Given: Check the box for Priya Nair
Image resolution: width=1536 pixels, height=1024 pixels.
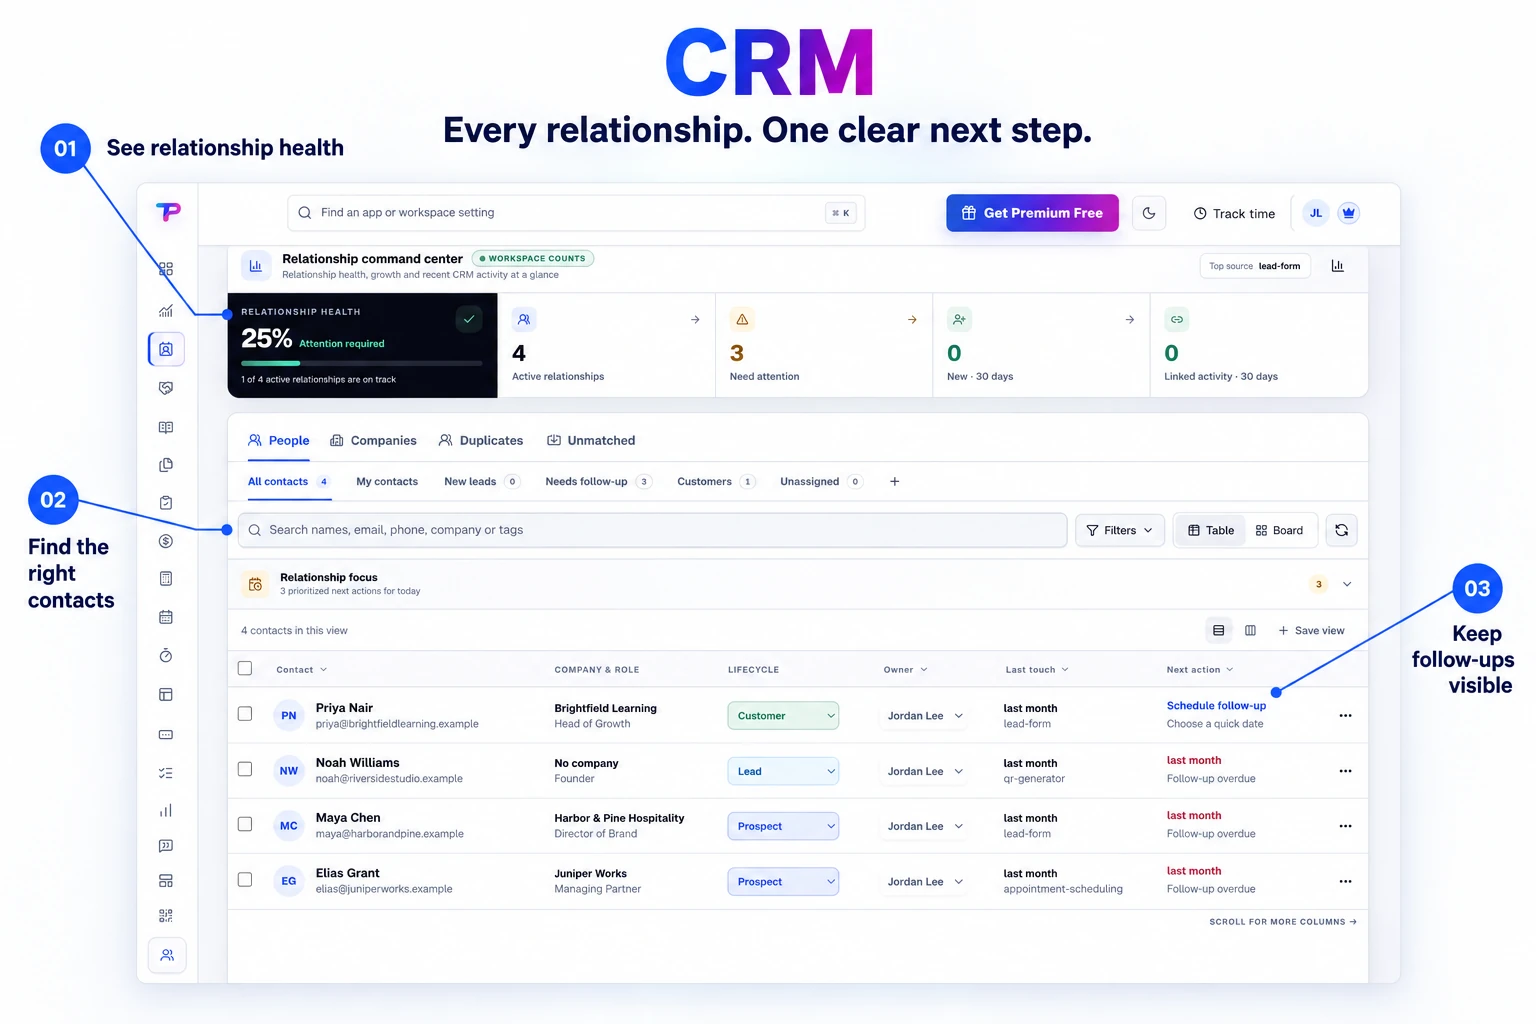Looking at the screenshot, I should pyautogui.click(x=245, y=714).
